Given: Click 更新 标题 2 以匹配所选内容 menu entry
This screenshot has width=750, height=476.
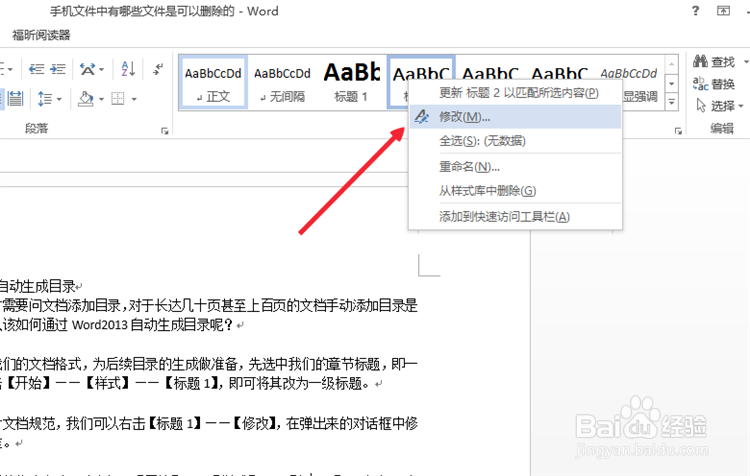Looking at the screenshot, I should point(516,93).
